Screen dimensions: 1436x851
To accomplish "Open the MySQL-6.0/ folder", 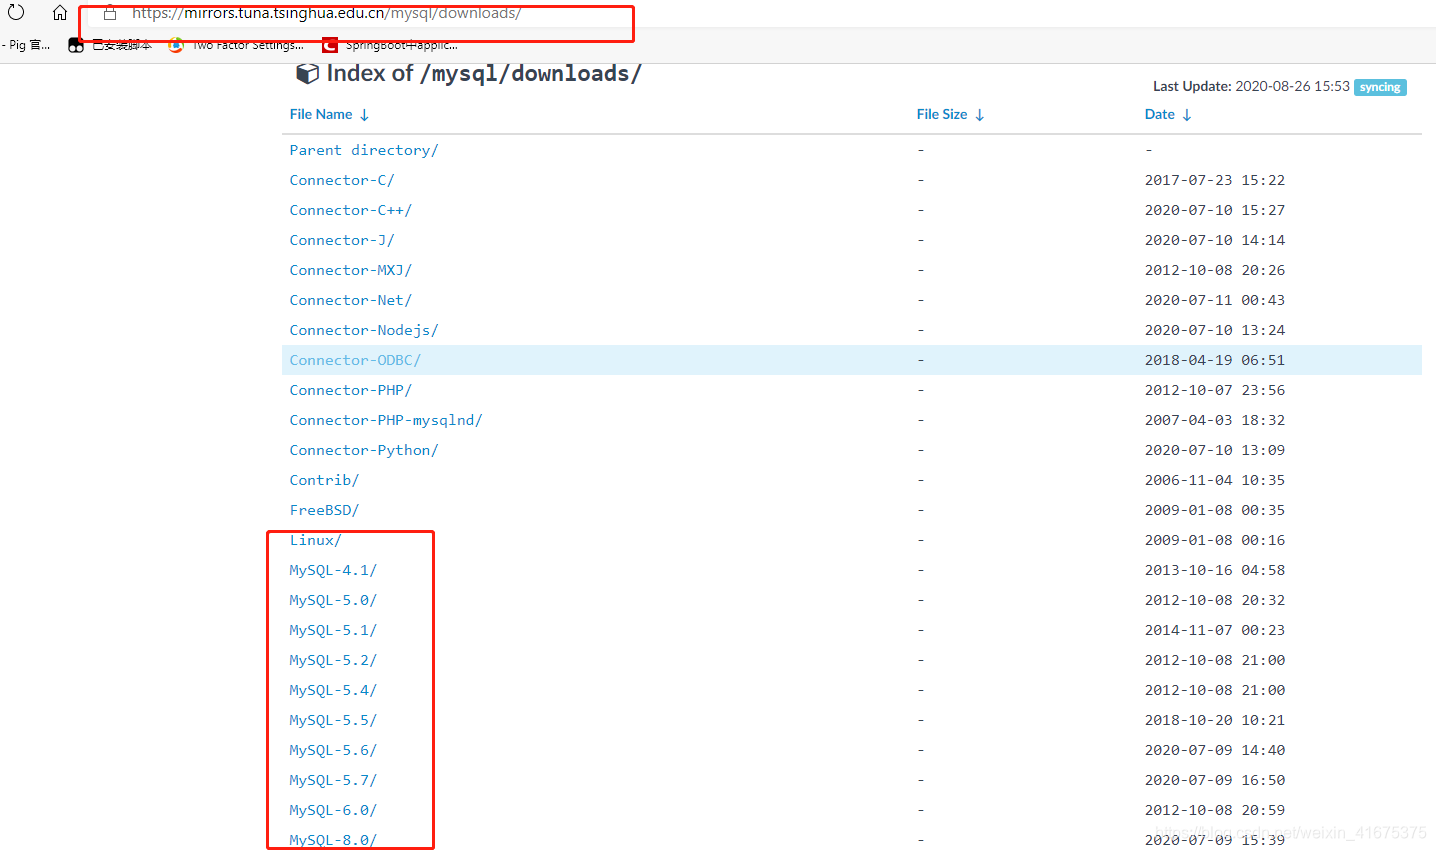I will (x=333, y=810).
